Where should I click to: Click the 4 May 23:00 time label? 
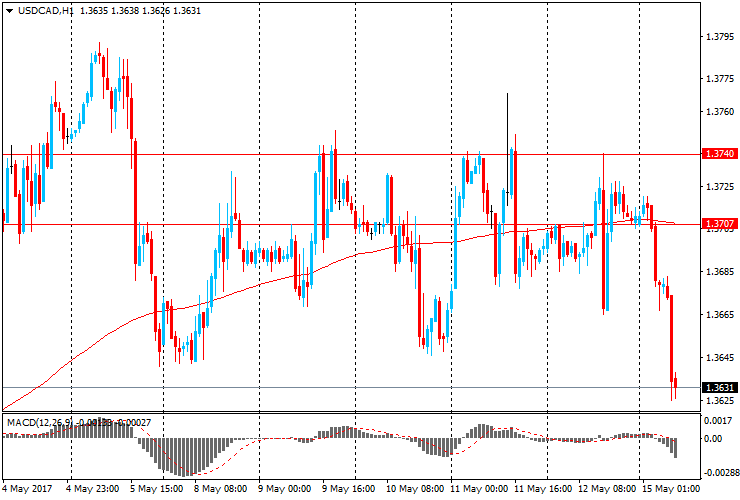(x=92, y=489)
